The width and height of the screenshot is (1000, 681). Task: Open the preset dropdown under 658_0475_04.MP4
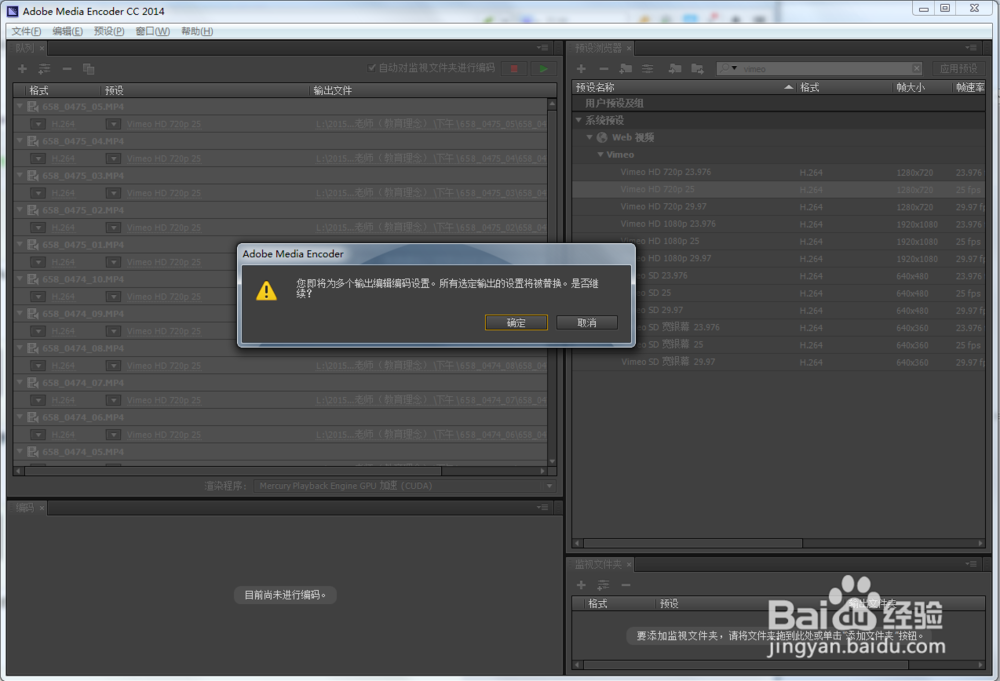[114, 159]
